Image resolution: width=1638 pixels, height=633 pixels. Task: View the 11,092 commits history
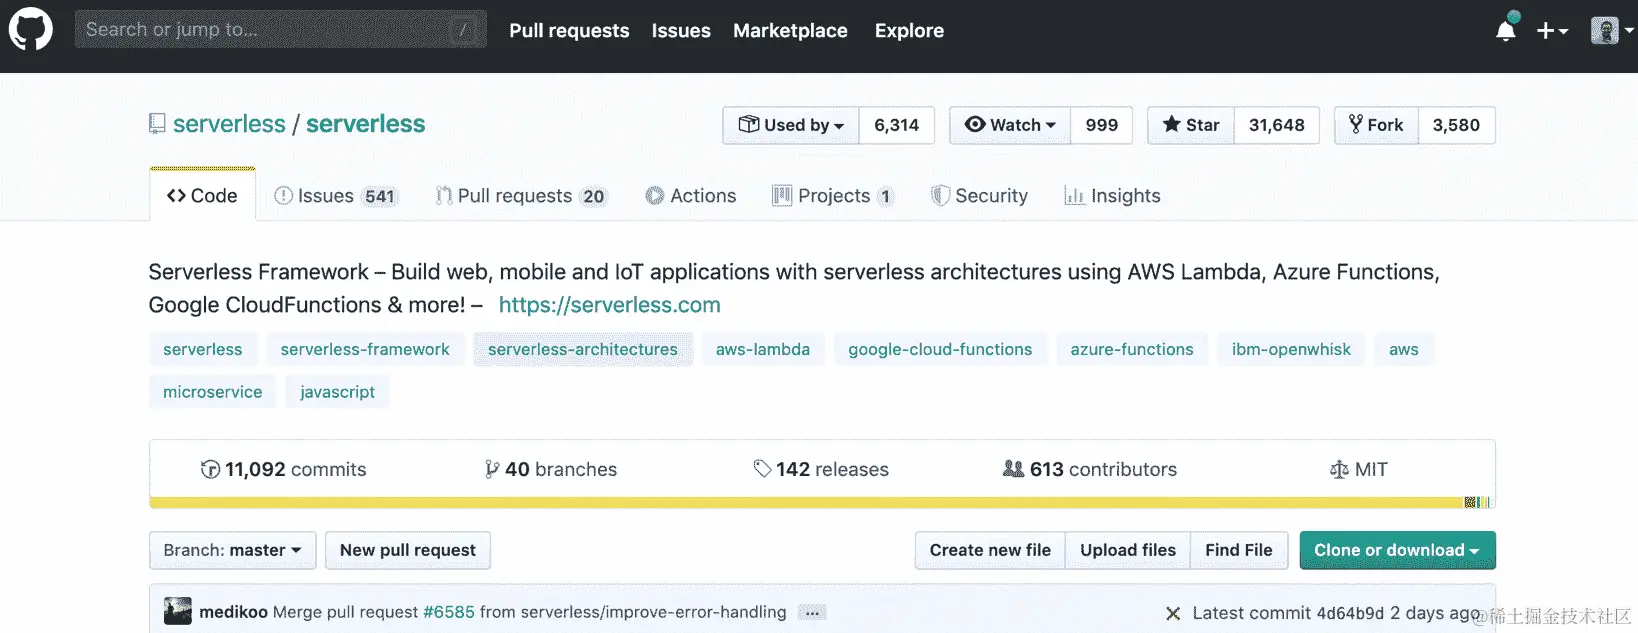coord(284,469)
